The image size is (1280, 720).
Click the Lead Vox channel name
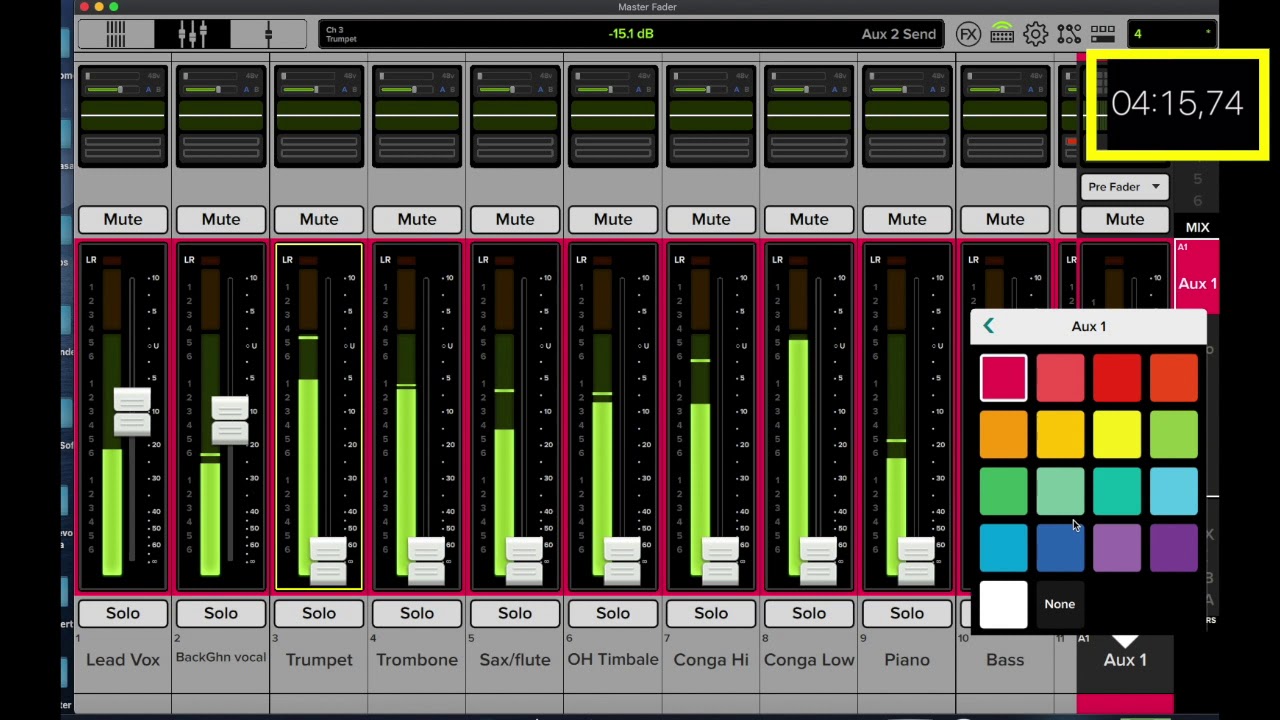pos(123,660)
